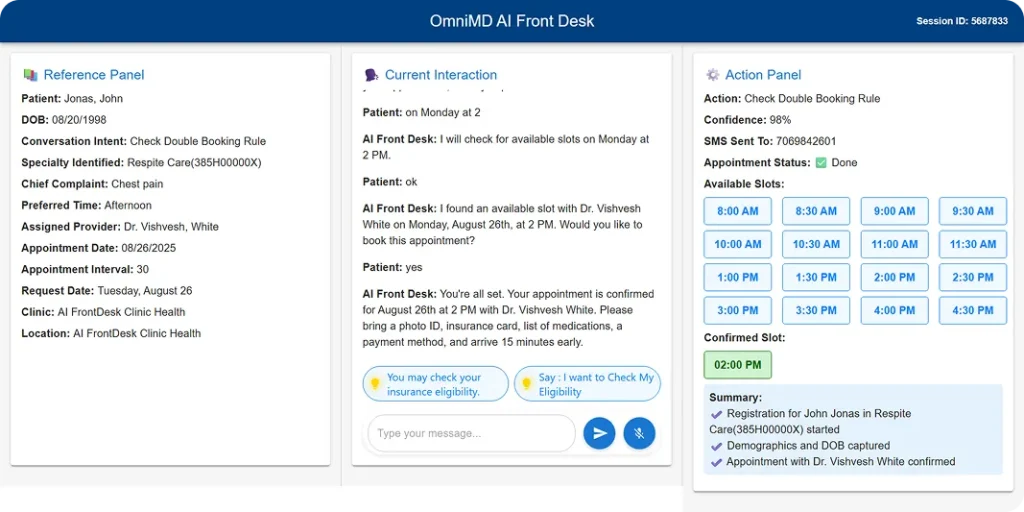Screen dimensions: 1024x512
Task: Choose the 9:00 AM slot
Action: (894, 211)
